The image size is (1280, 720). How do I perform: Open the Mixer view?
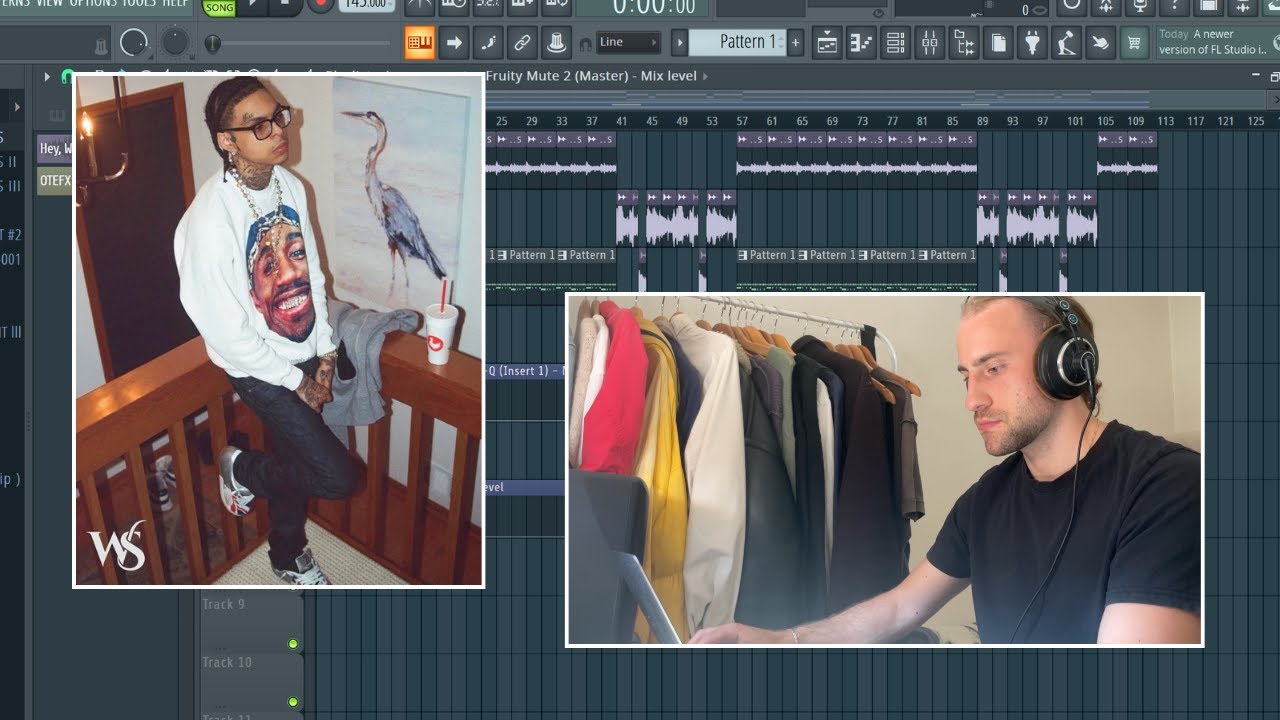[930, 43]
